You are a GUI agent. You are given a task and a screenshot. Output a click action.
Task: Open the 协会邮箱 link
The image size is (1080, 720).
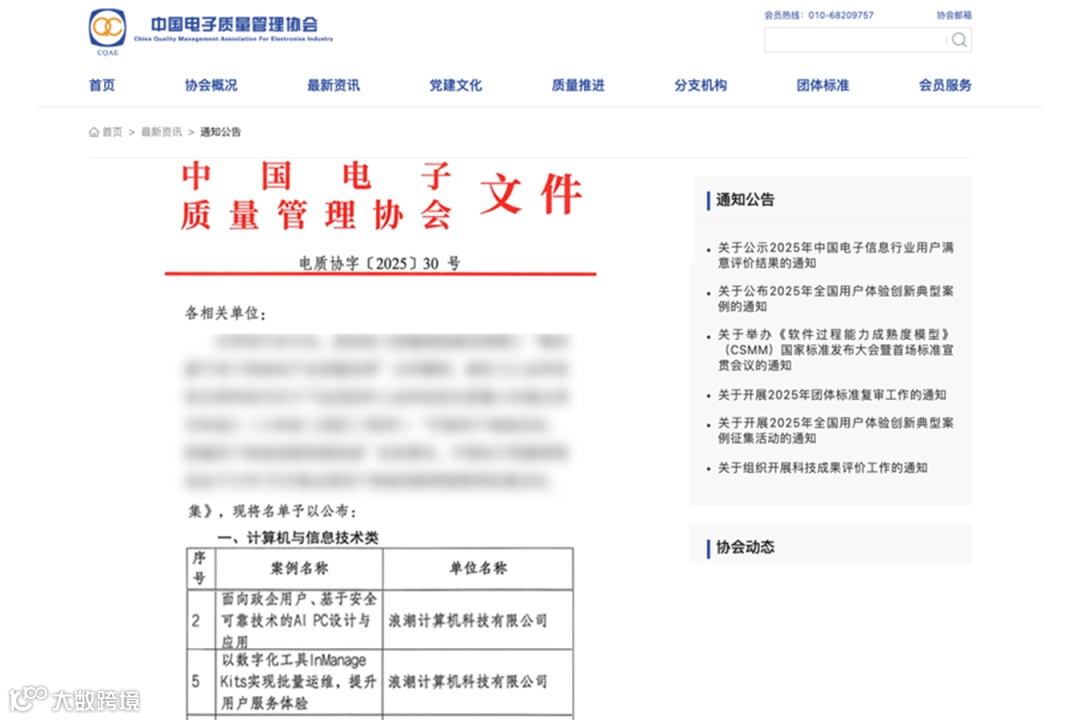[x=954, y=14]
